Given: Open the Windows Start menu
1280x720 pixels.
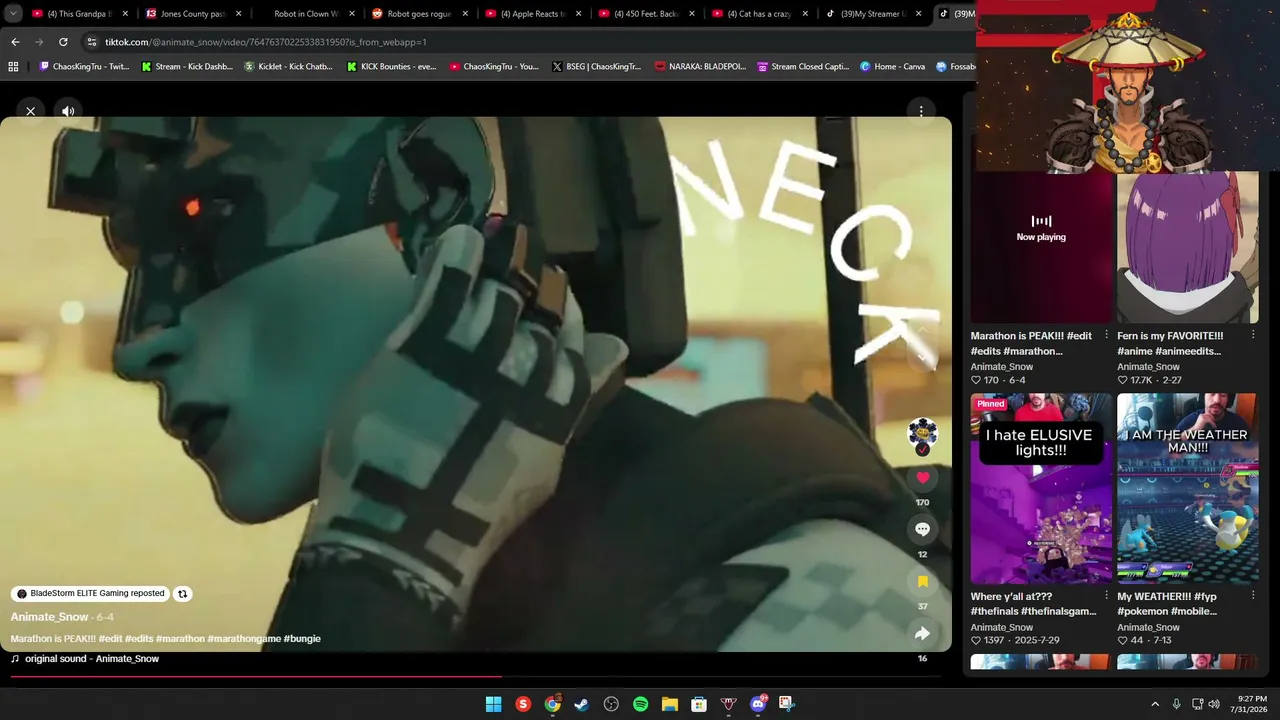Looking at the screenshot, I should point(493,704).
